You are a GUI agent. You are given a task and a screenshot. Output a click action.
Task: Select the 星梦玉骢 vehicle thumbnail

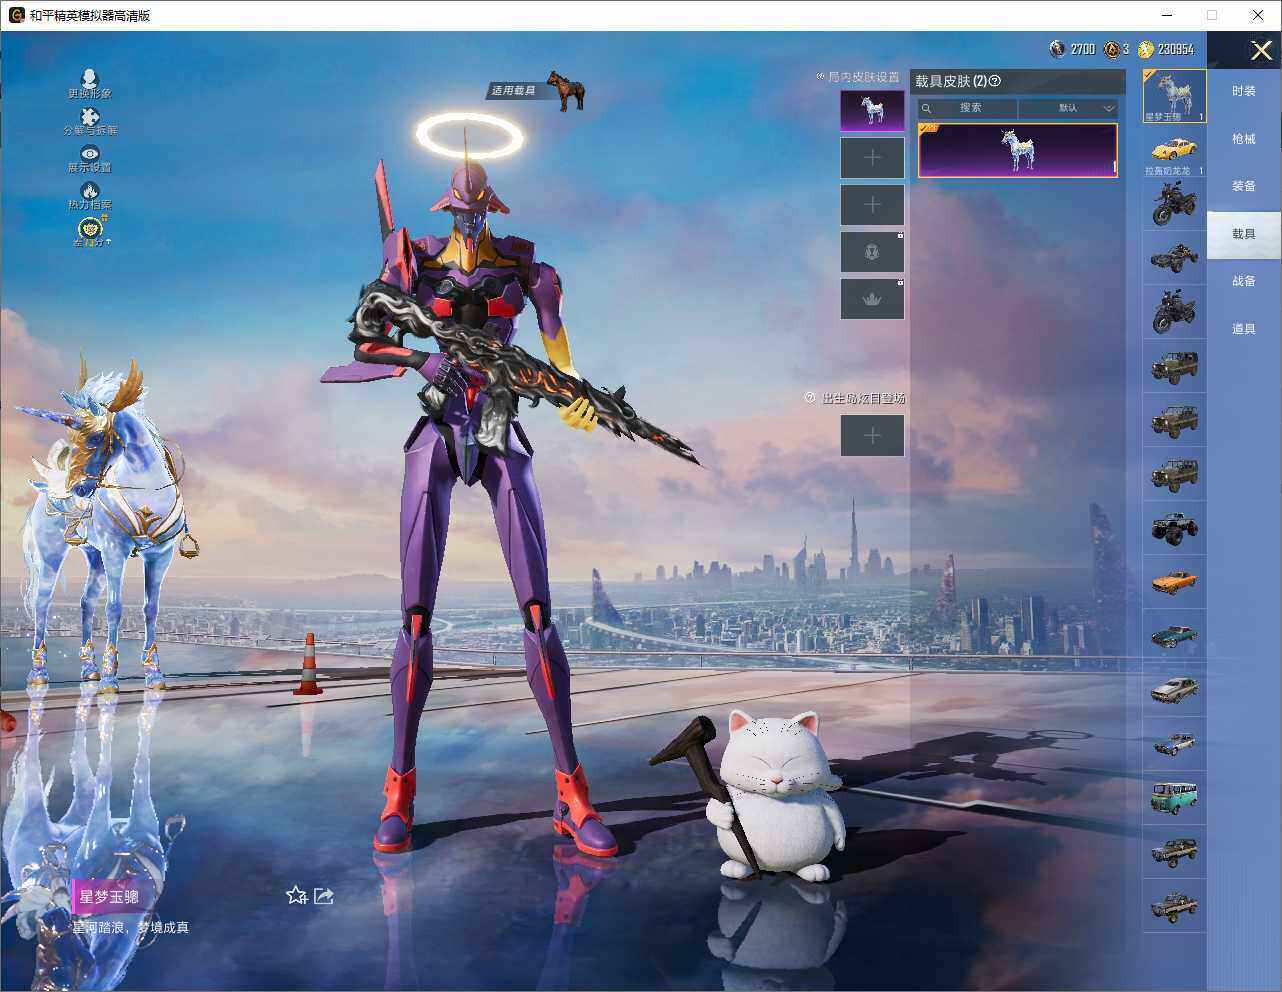[1175, 96]
